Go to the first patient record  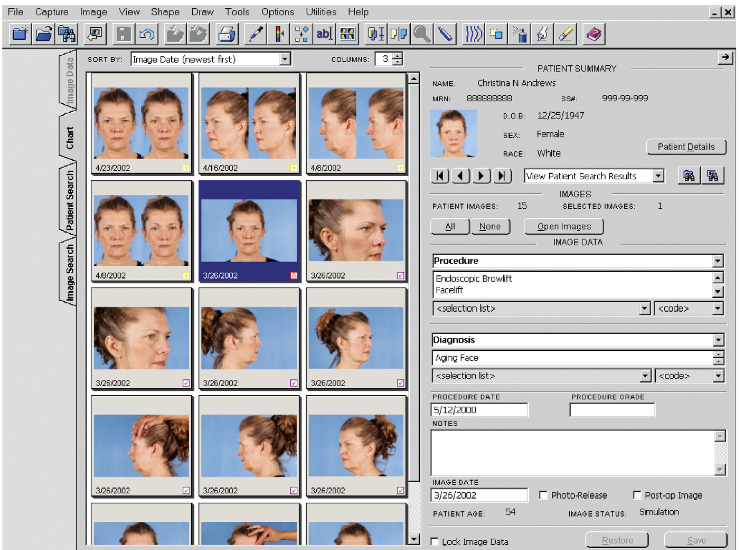click(x=440, y=176)
